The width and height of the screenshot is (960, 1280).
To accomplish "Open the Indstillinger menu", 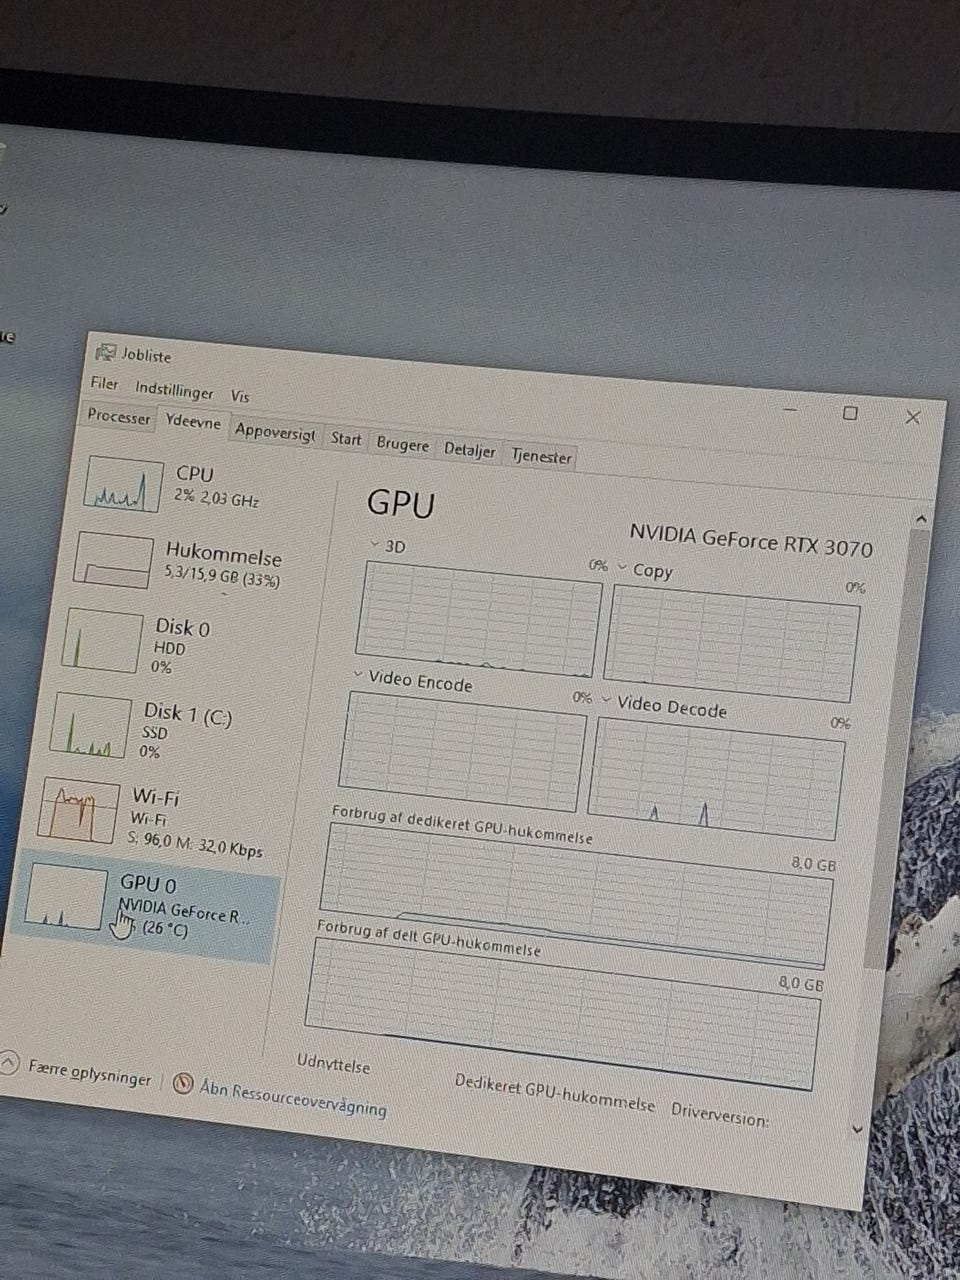I will (174, 391).
